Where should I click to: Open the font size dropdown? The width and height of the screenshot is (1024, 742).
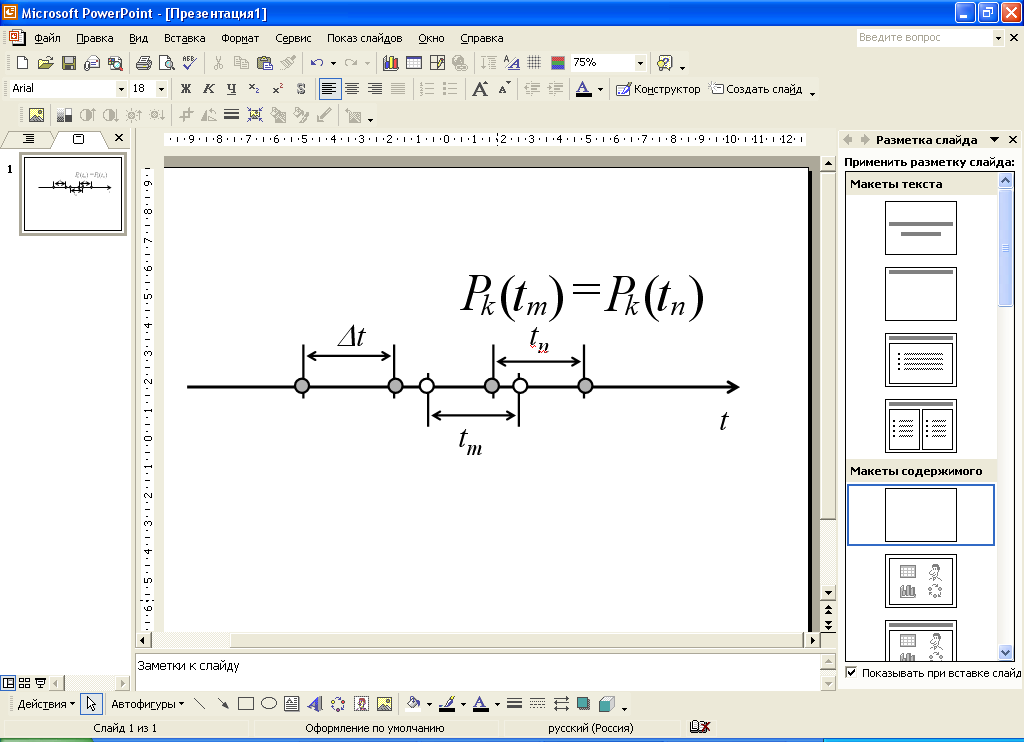[161, 89]
